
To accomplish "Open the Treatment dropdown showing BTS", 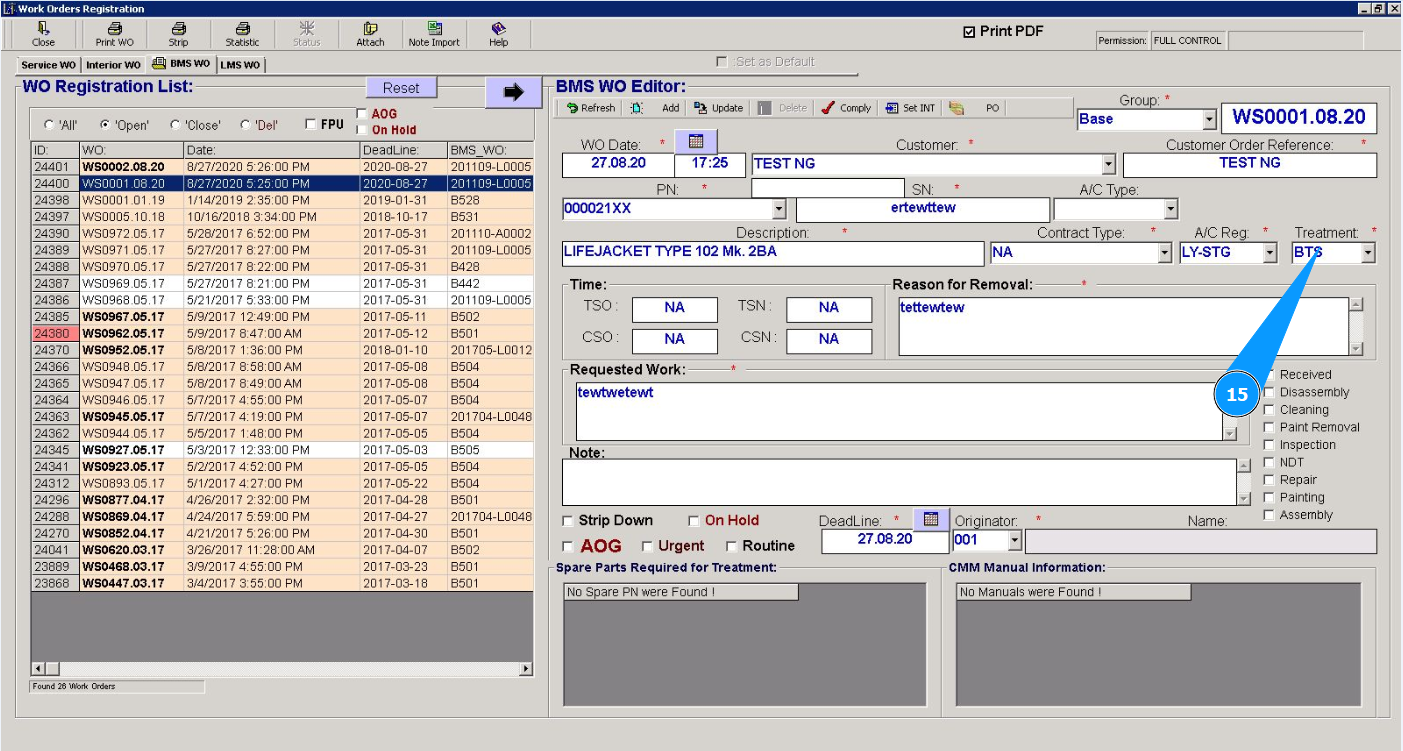I will tap(1367, 253).
